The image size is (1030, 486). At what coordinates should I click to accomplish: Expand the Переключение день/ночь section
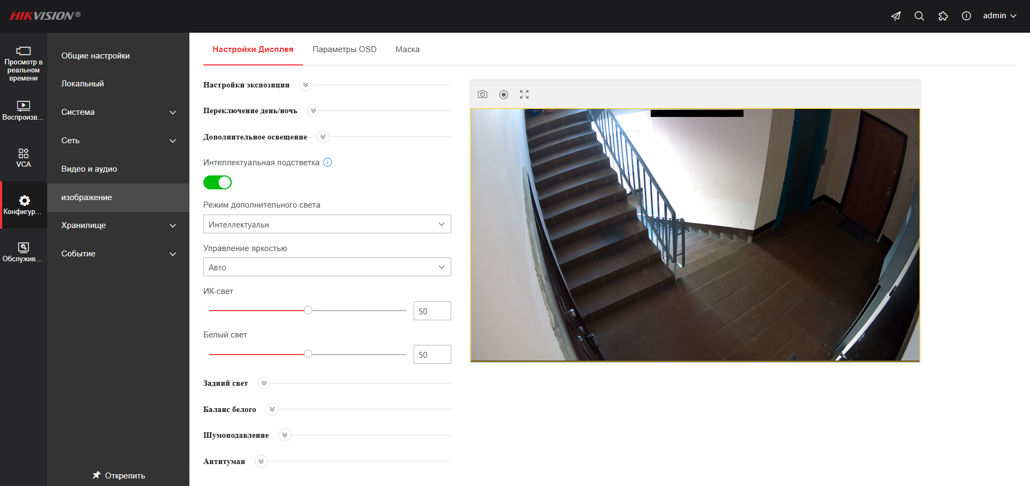coord(313,111)
